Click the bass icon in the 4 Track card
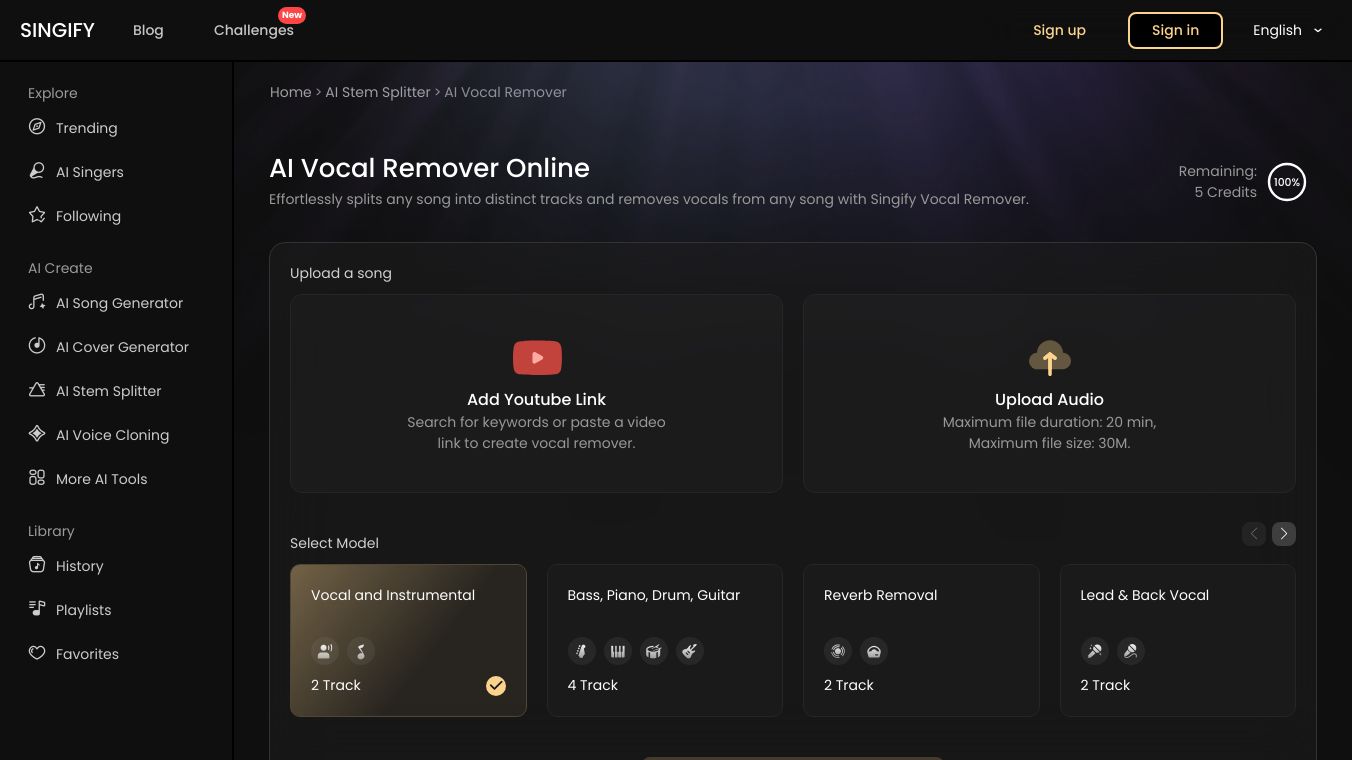Viewport: 1352px width, 760px height. pos(581,652)
